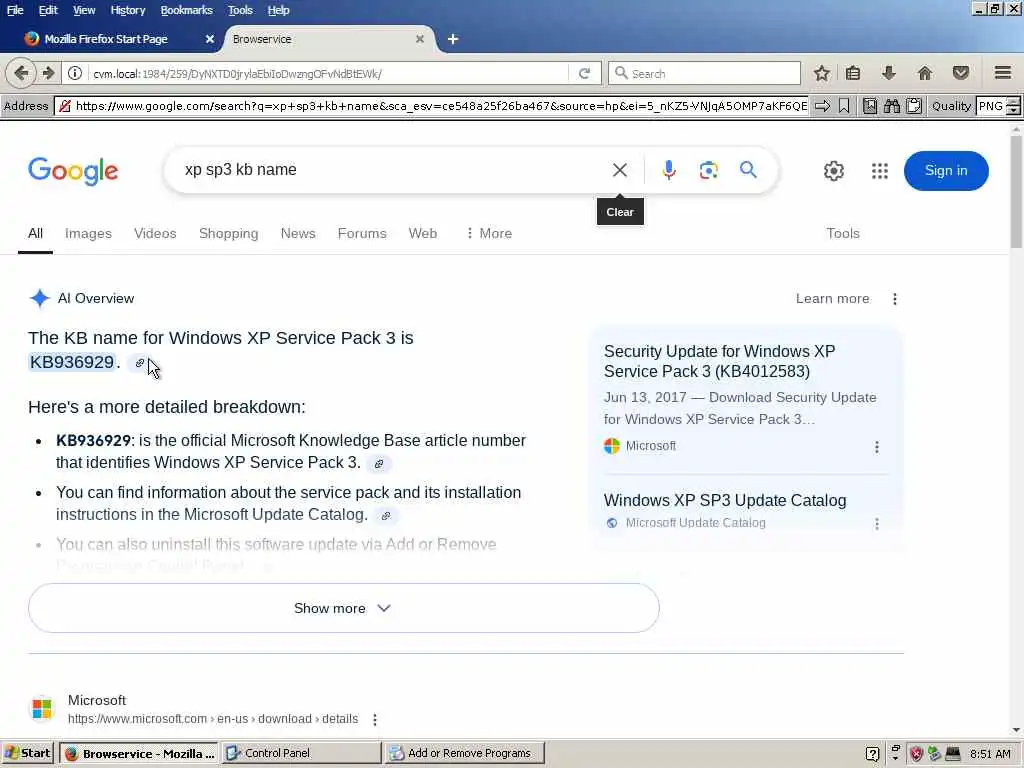Open Windows XP SP3 Update Catalog link

click(725, 500)
